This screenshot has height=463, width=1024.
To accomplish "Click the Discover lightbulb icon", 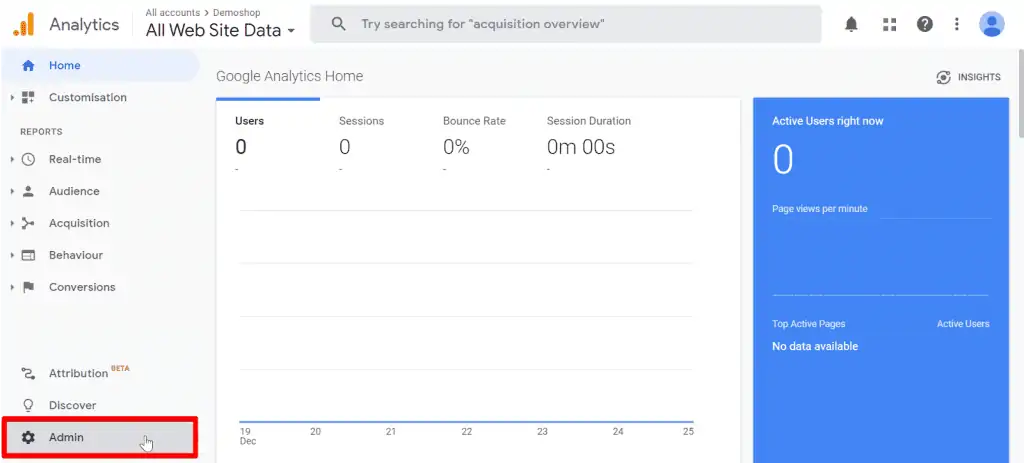I will point(28,406).
